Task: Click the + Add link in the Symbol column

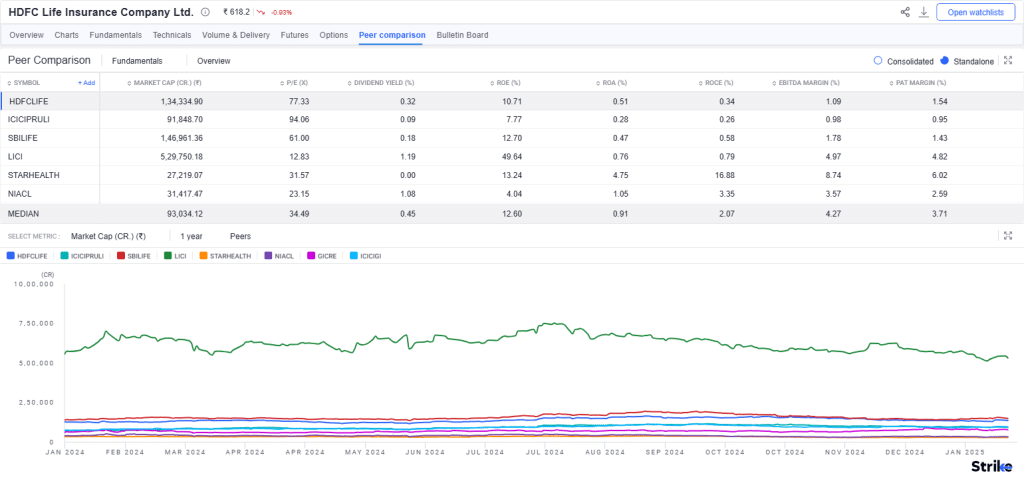Action: 87,83
